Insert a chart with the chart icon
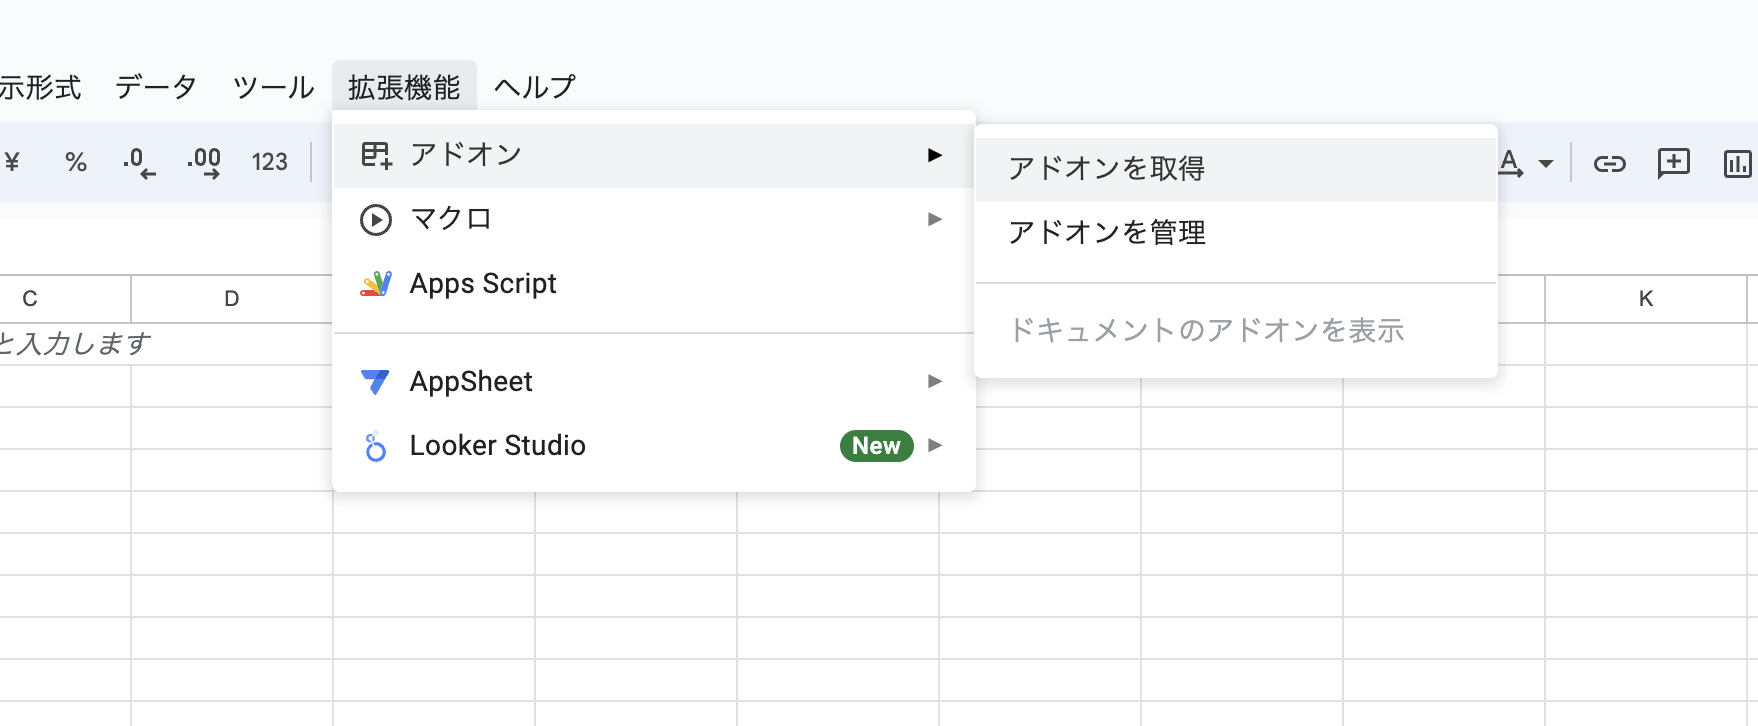1758x726 pixels. [x=1738, y=163]
